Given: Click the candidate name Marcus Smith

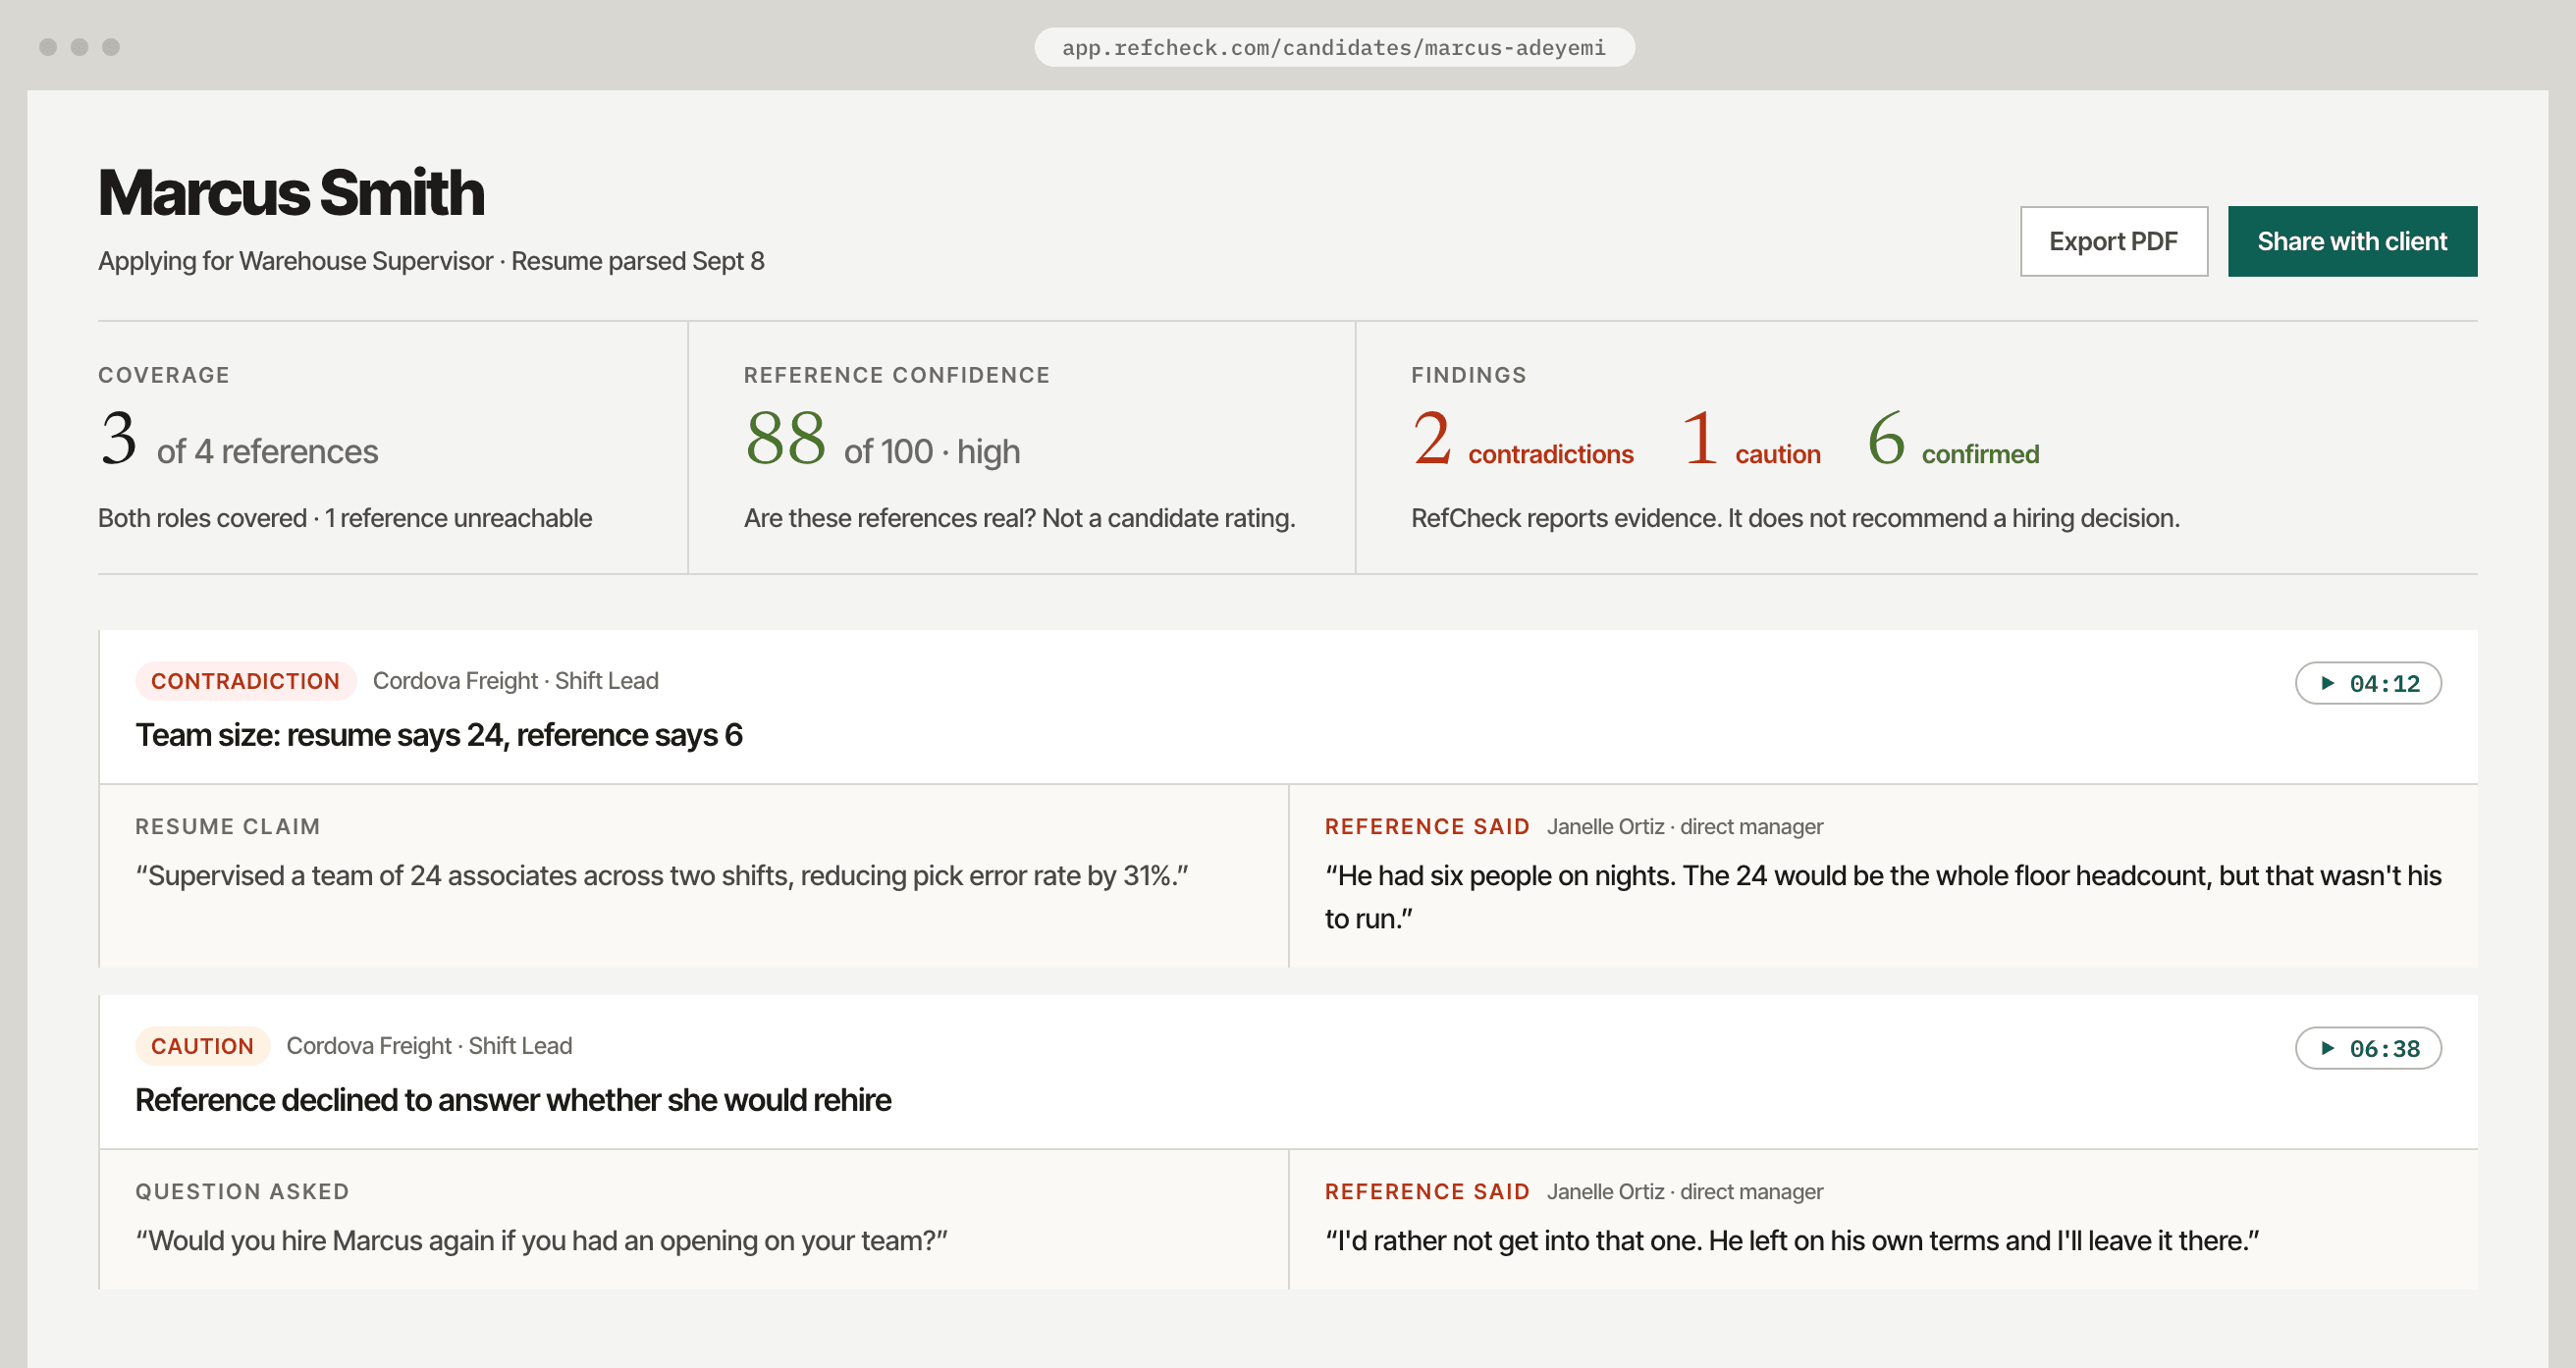Looking at the screenshot, I should [291, 192].
